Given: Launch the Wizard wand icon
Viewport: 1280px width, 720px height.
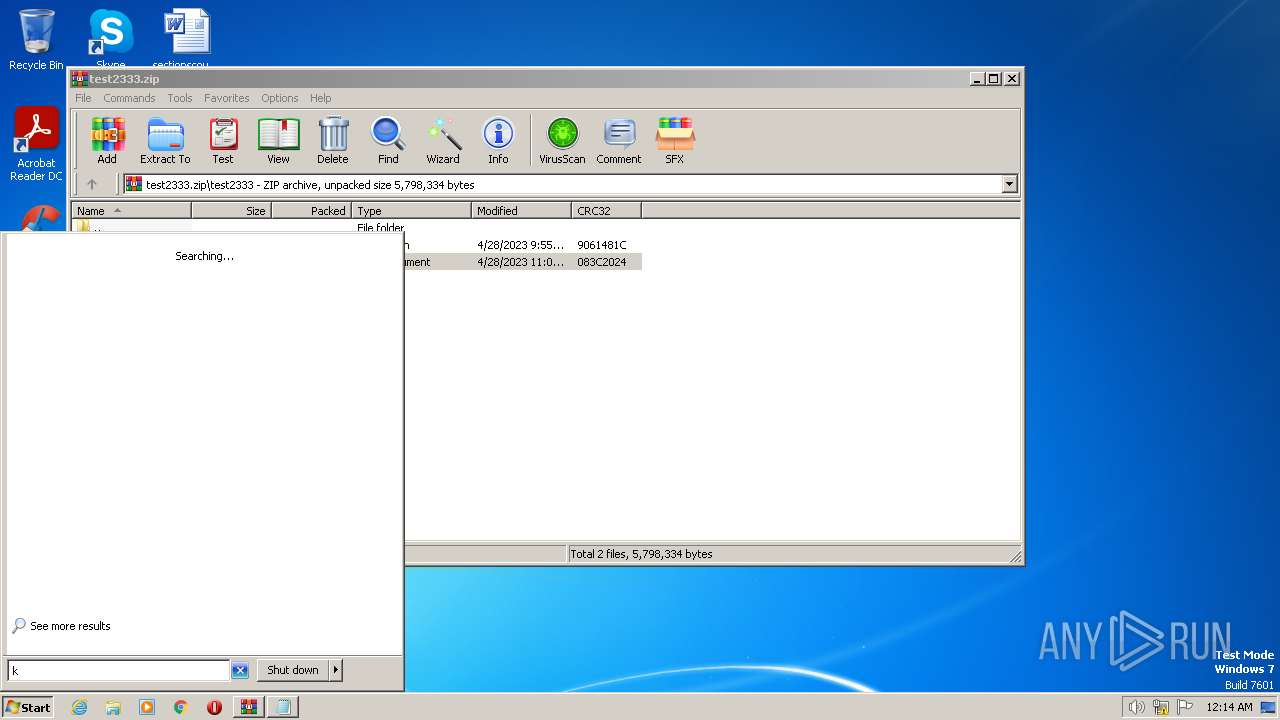Looking at the screenshot, I should tap(443, 140).
